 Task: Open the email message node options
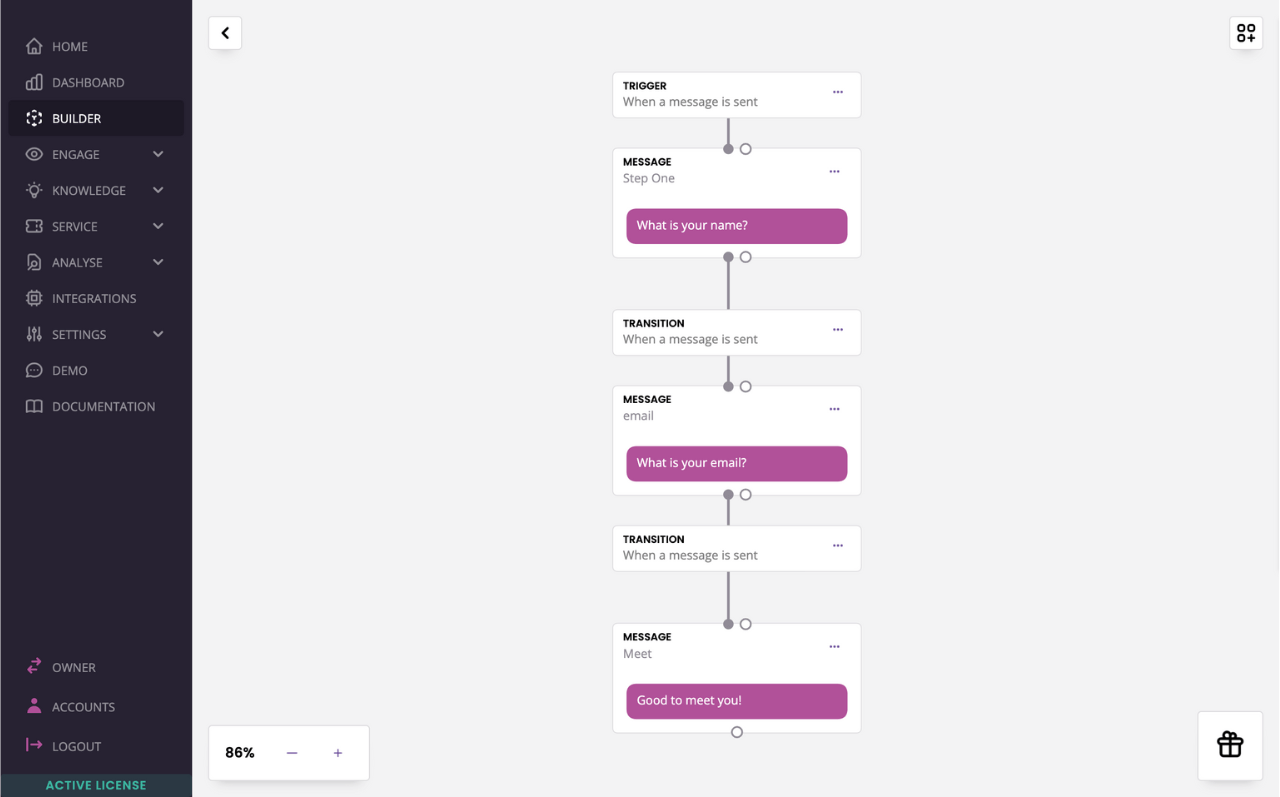click(834, 409)
